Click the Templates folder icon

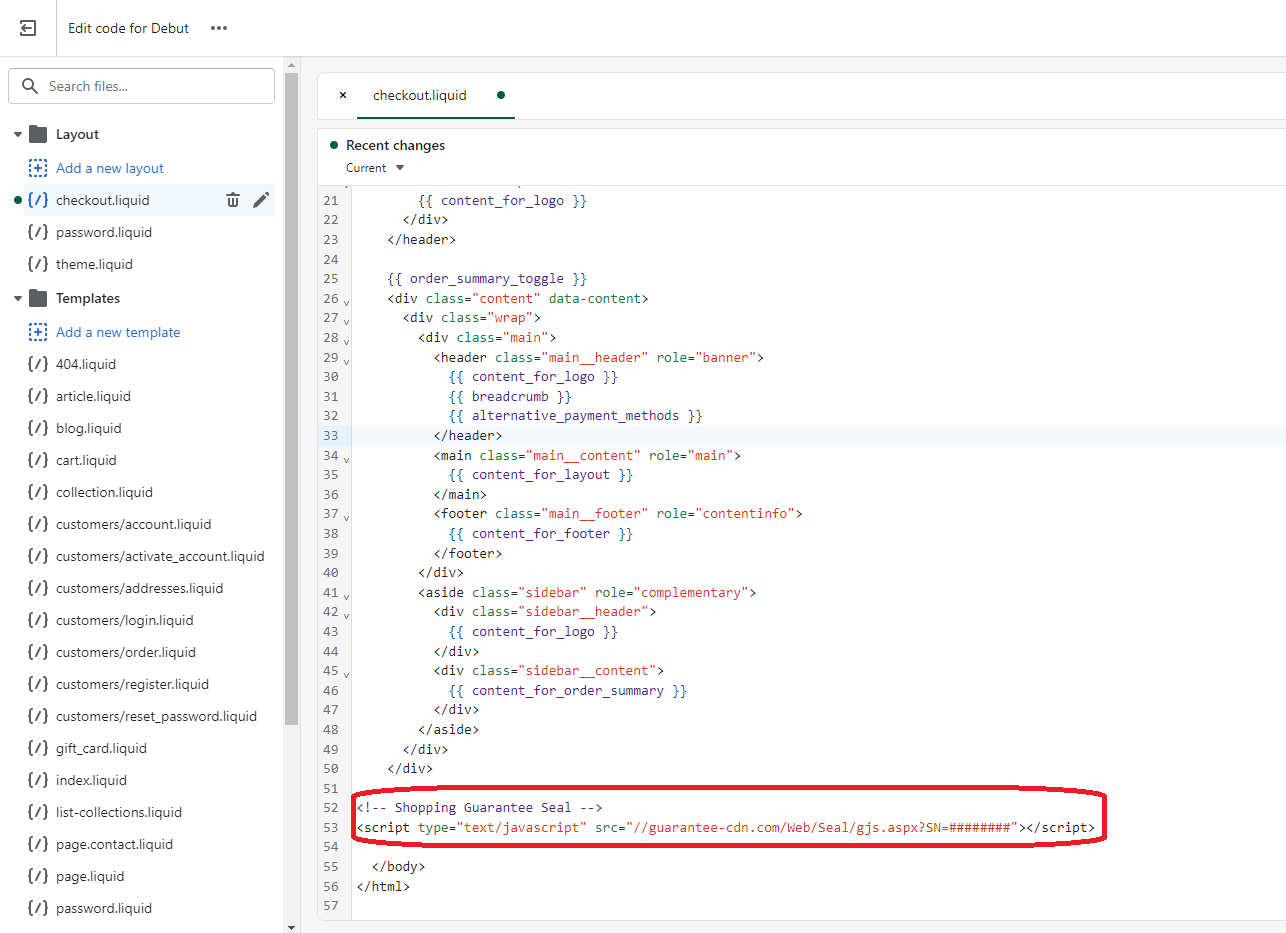(x=38, y=298)
